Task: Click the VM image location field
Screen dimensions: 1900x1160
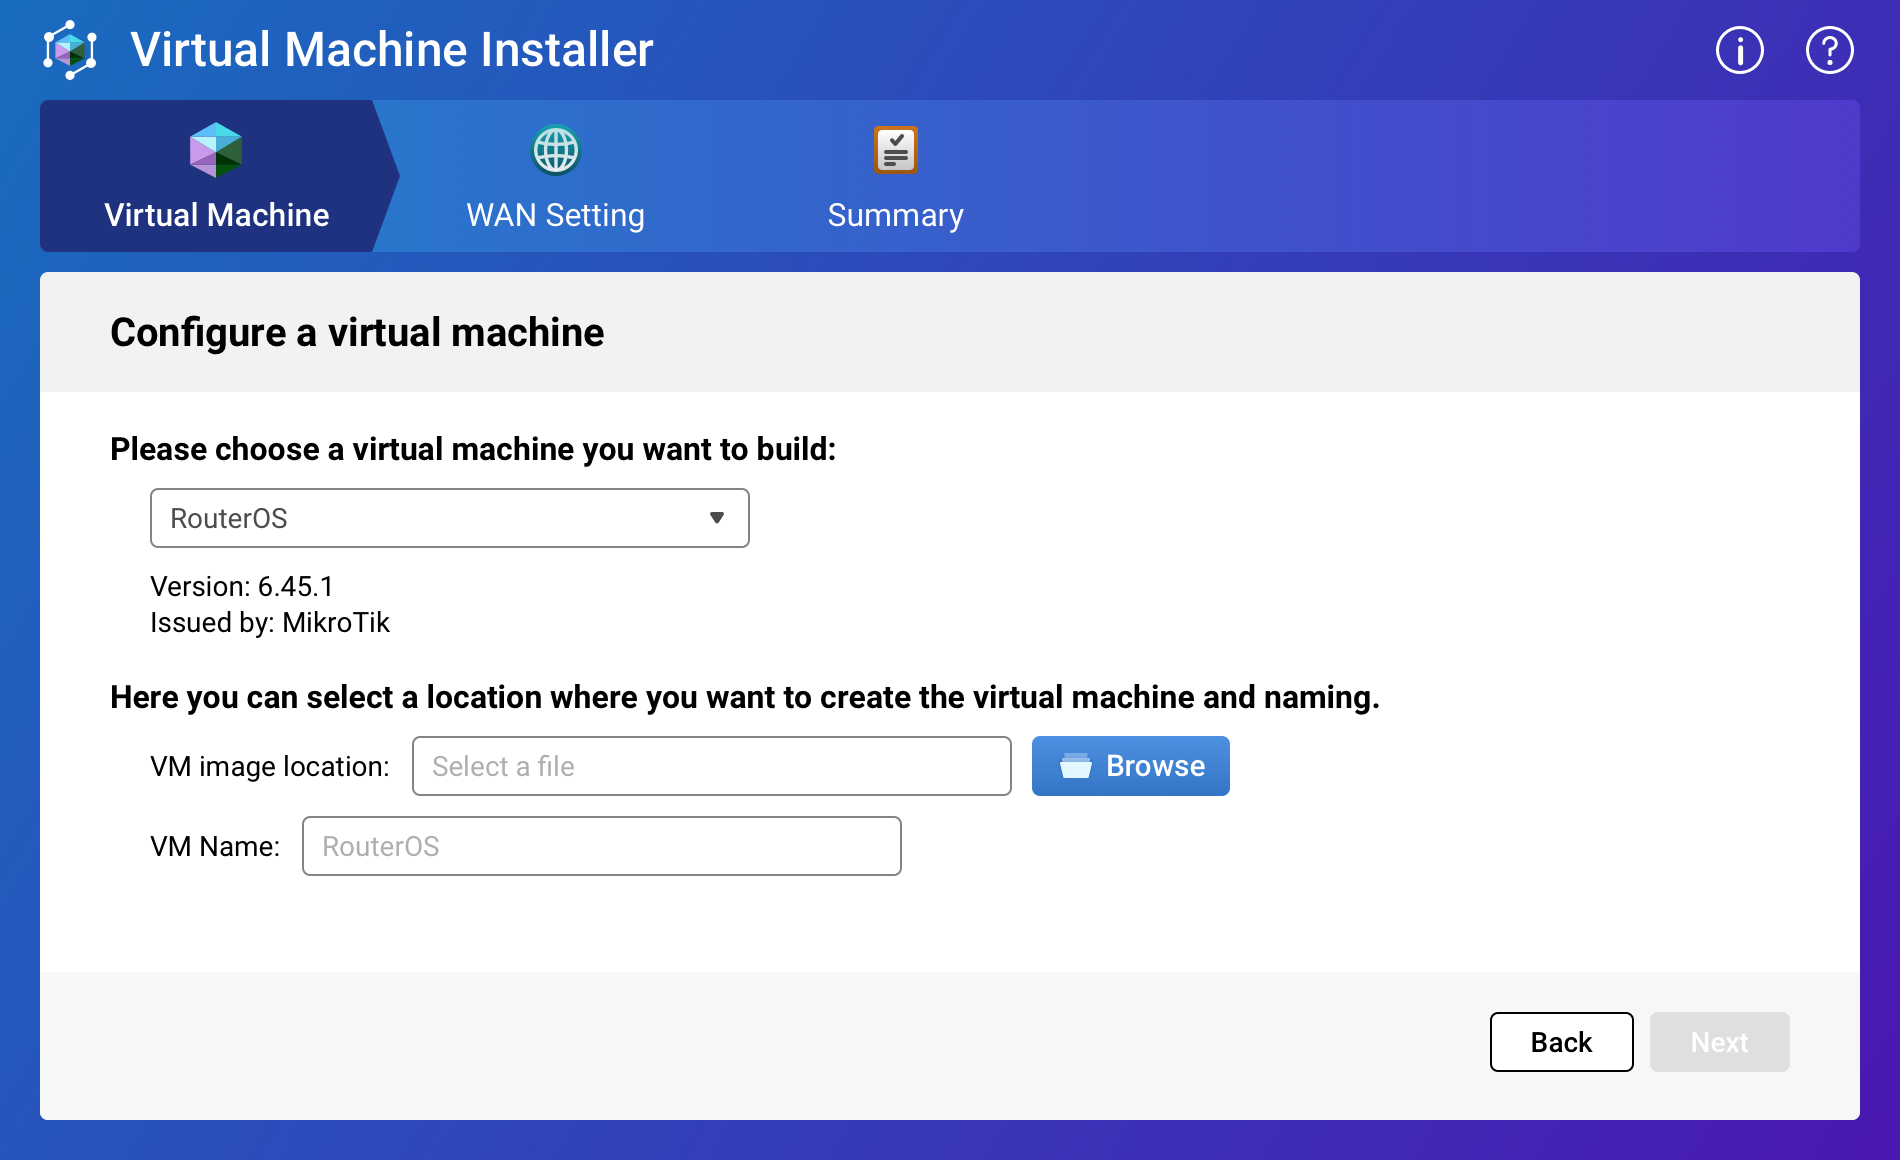Action: tap(712, 766)
